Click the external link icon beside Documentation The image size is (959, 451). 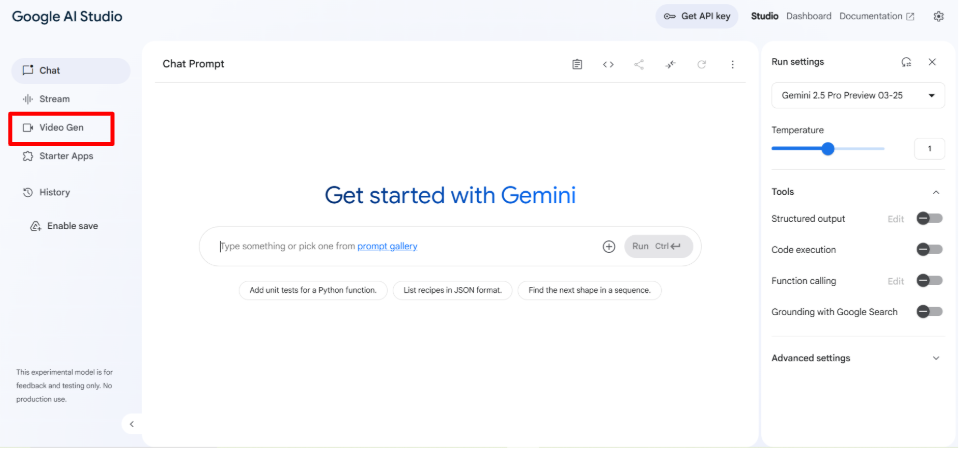tap(910, 17)
